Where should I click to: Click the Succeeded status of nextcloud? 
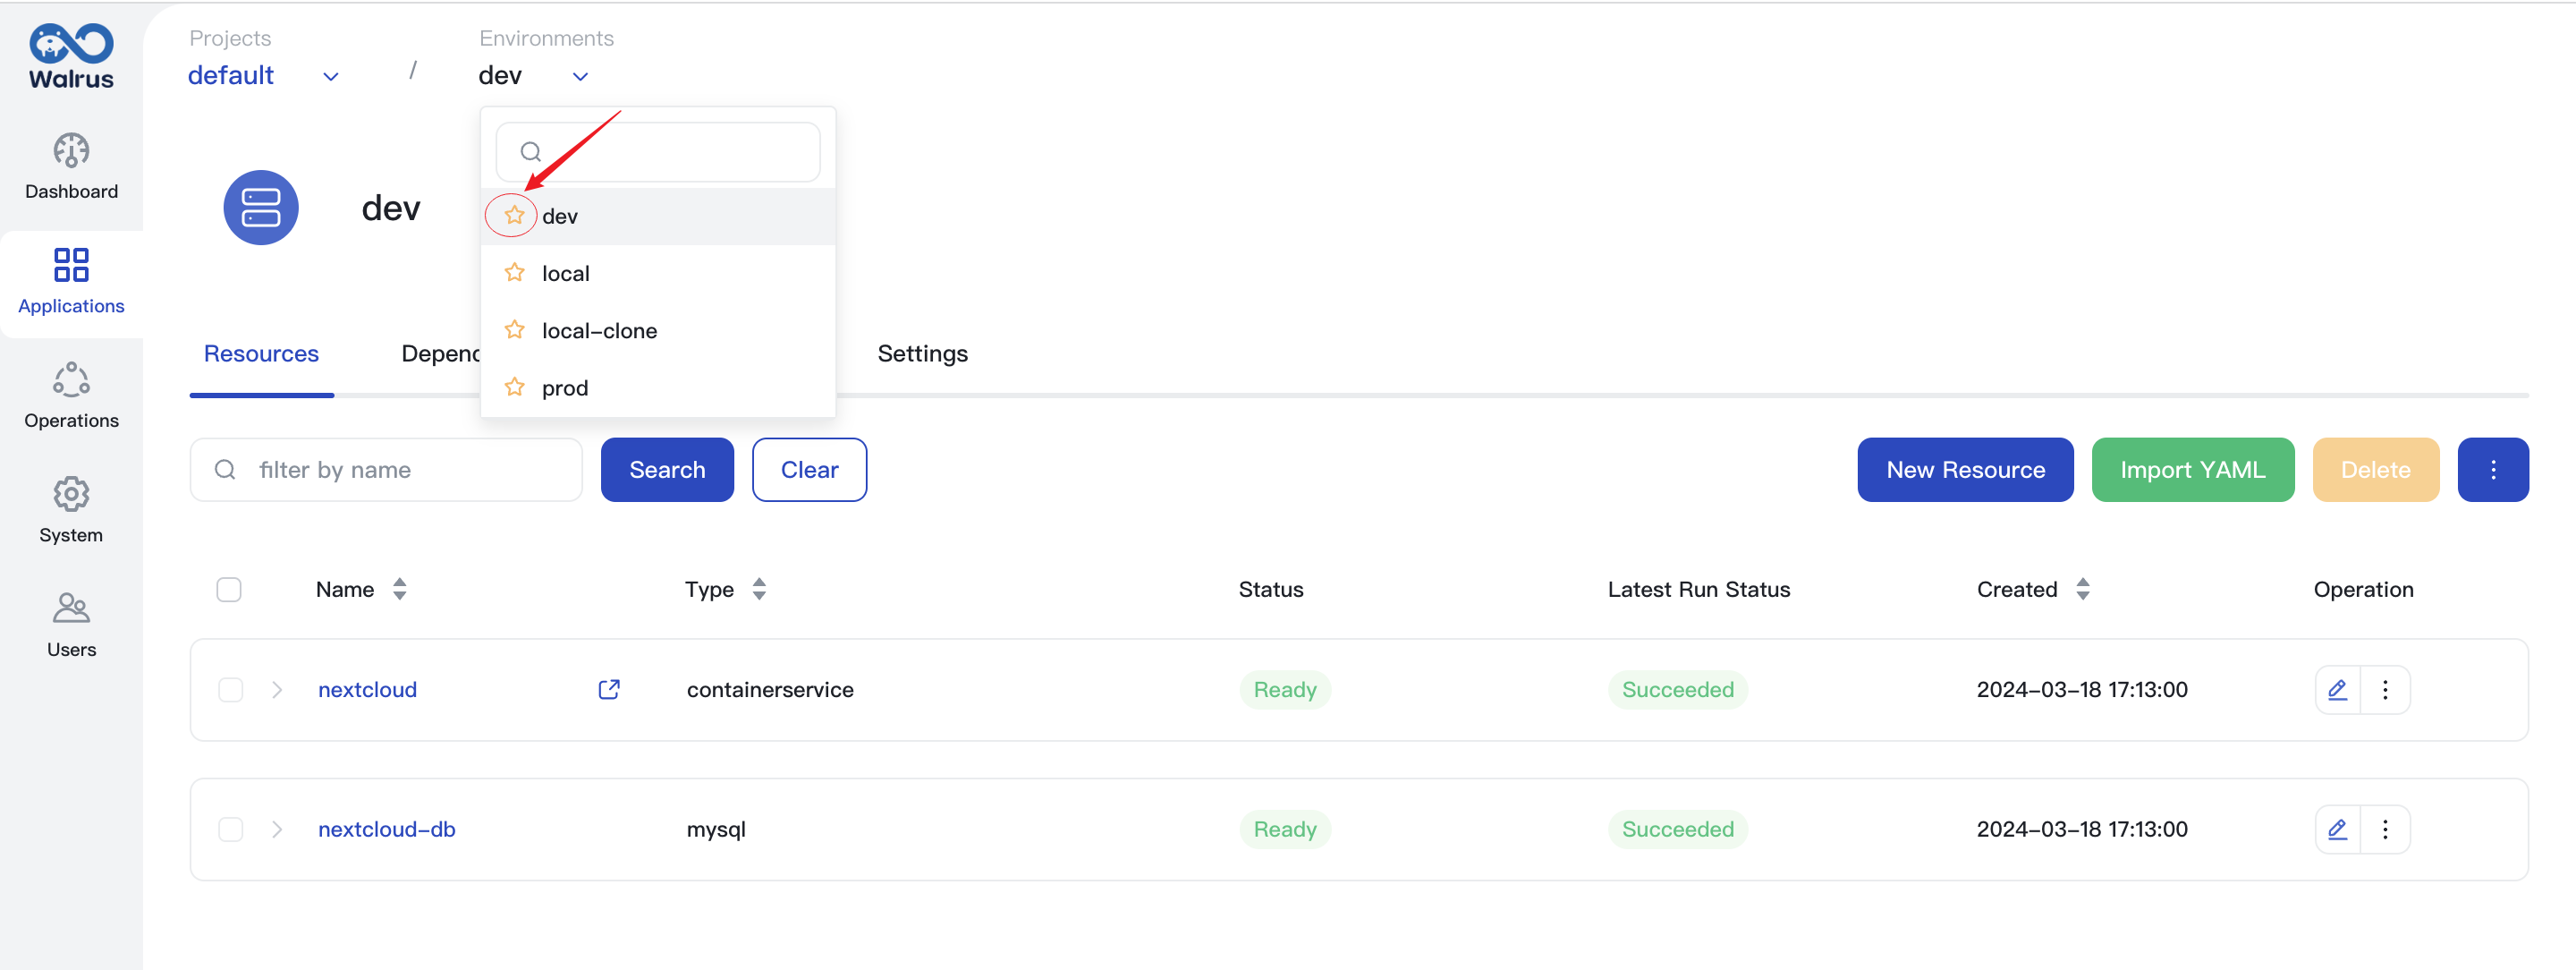tap(1677, 690)
